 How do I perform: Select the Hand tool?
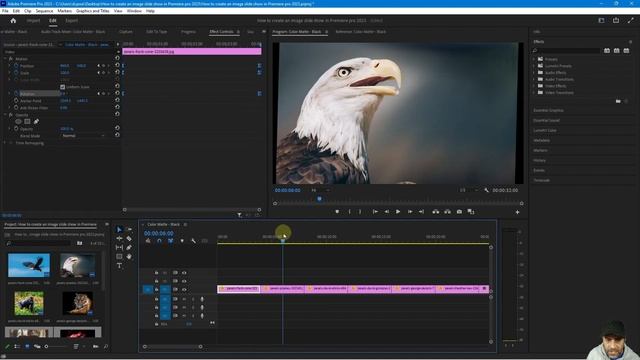(129, 256)
